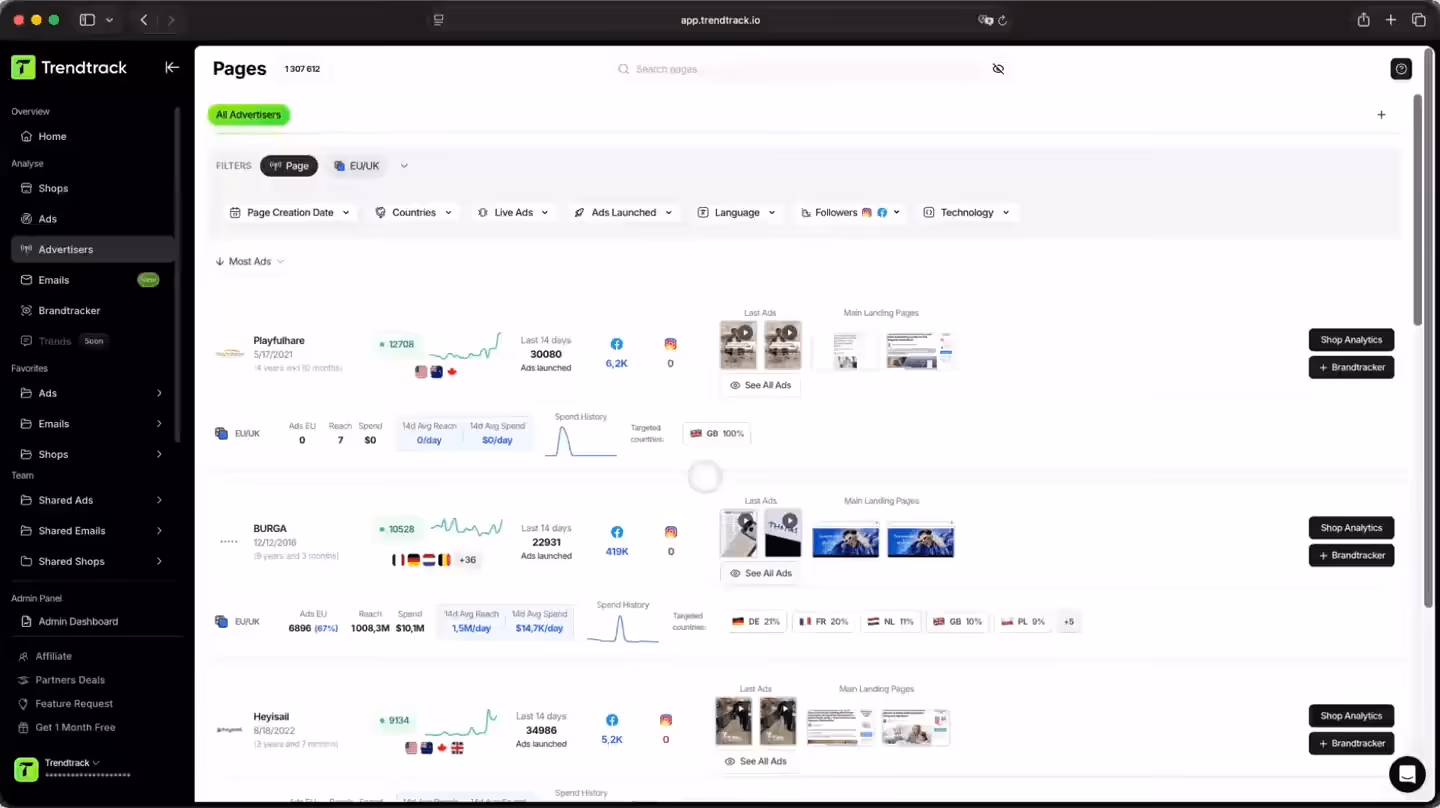Open the Trendtrack account menu
1440x808 pixels.
pos(72,768)
